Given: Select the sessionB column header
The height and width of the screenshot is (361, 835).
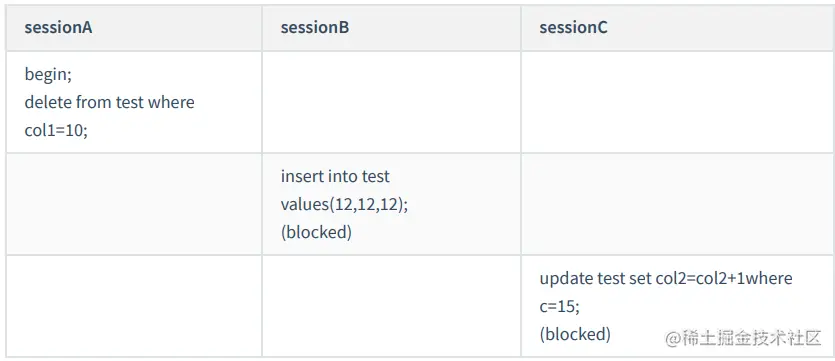Looking at the screenshot, I should [x=391, y=28].
